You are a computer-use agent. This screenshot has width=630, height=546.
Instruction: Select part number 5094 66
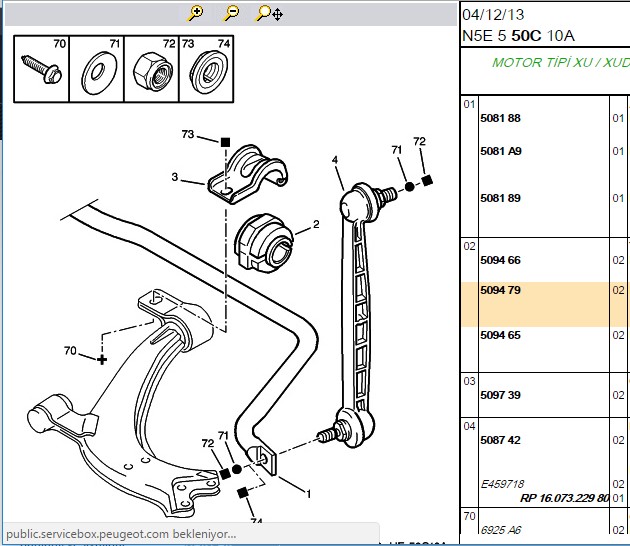pyautogui.click(x=500, y=260)
